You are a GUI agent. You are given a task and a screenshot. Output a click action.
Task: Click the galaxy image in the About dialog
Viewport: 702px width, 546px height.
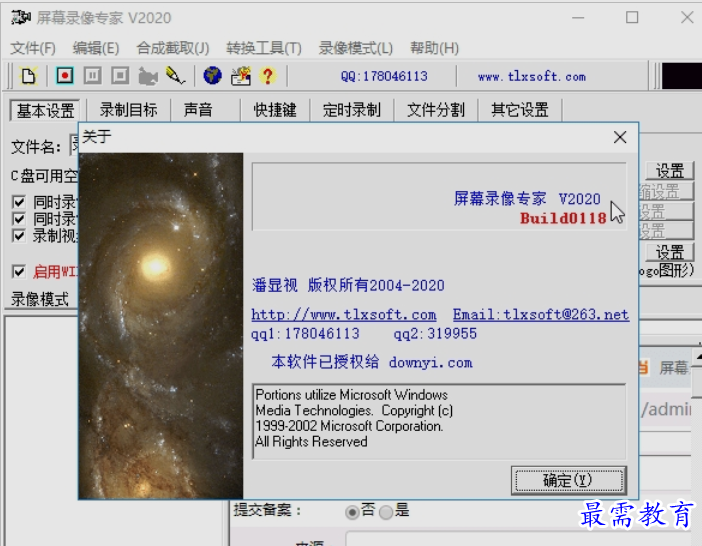pos(161,326)
